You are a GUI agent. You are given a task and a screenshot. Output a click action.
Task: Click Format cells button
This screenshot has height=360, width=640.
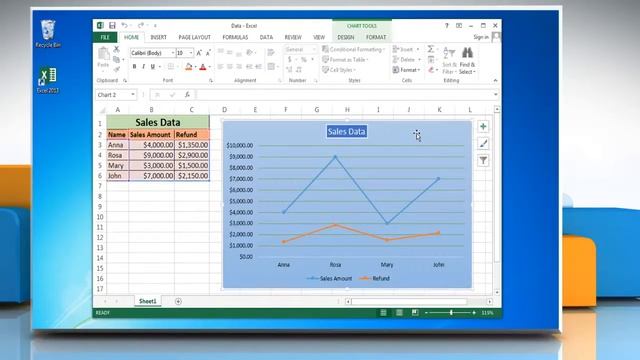click(406, 70)
